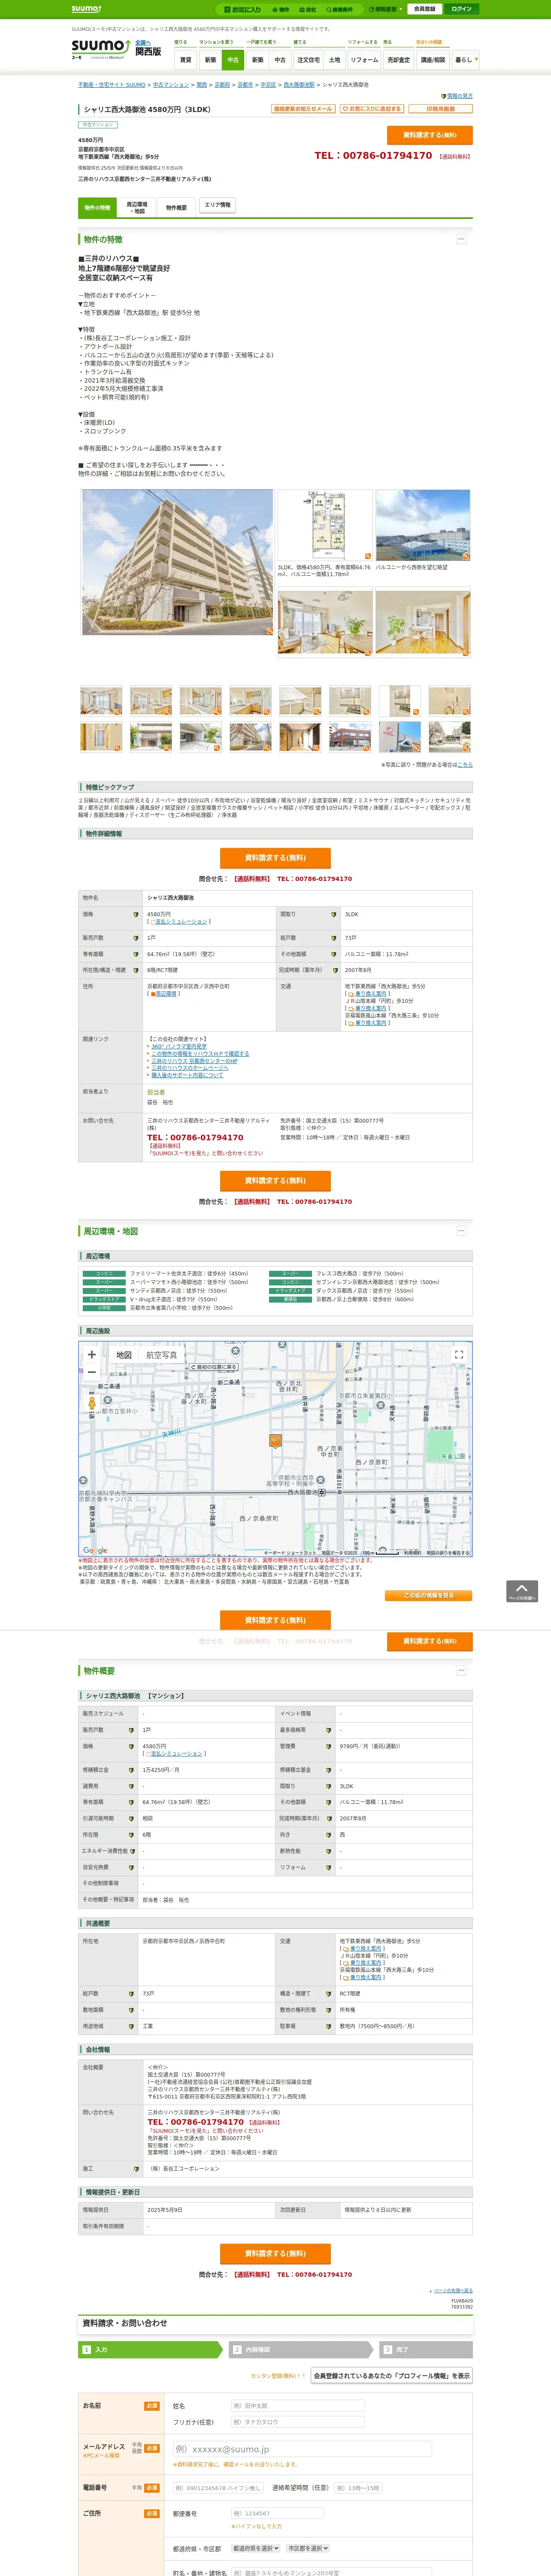Open saved 物件 list in header
Image resolution: width=551 pixels, height=2576 pixels.
281,9
